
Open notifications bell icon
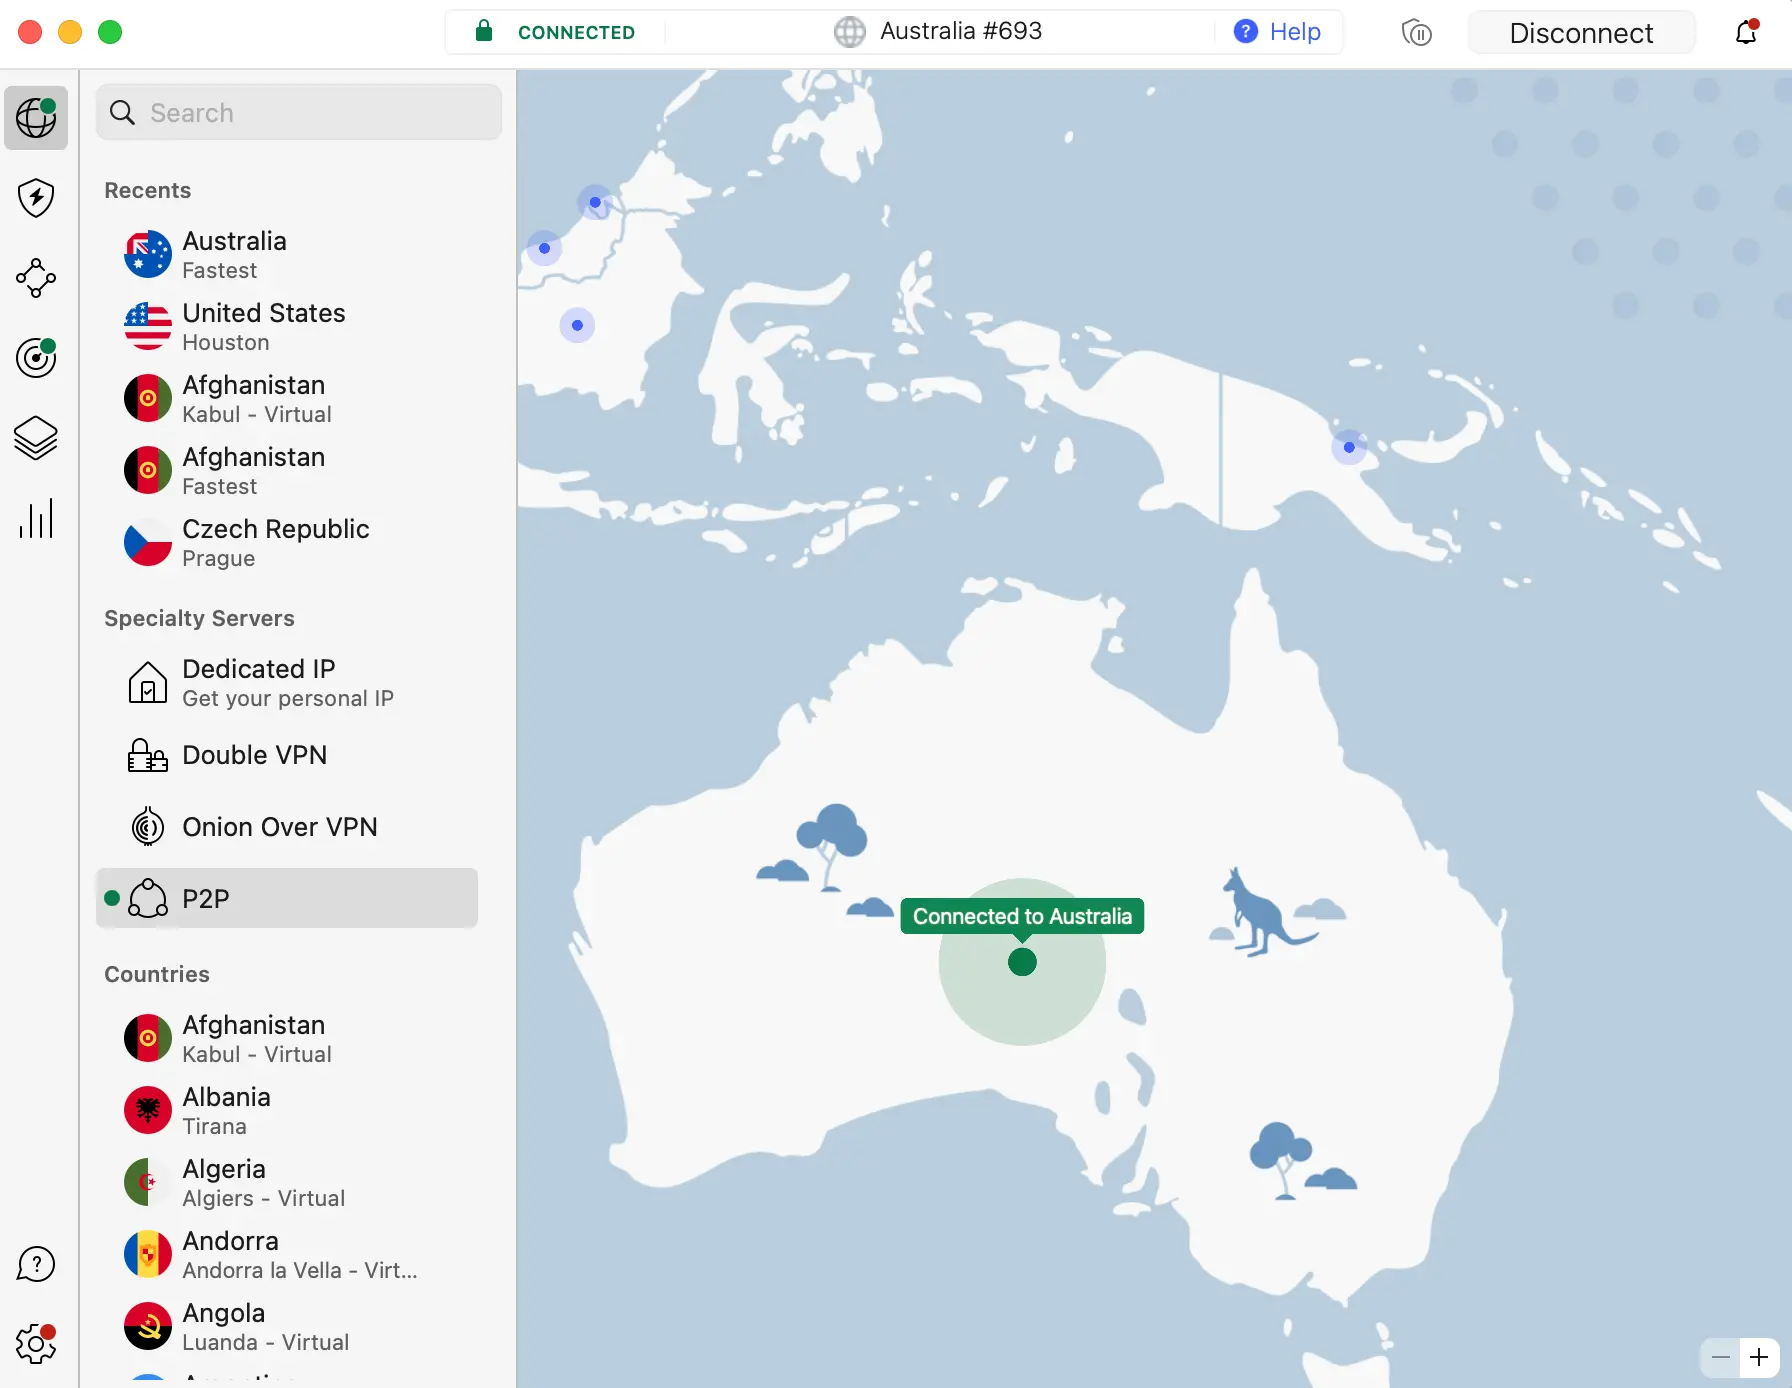pyautogui.click(x=1746, y=32)
